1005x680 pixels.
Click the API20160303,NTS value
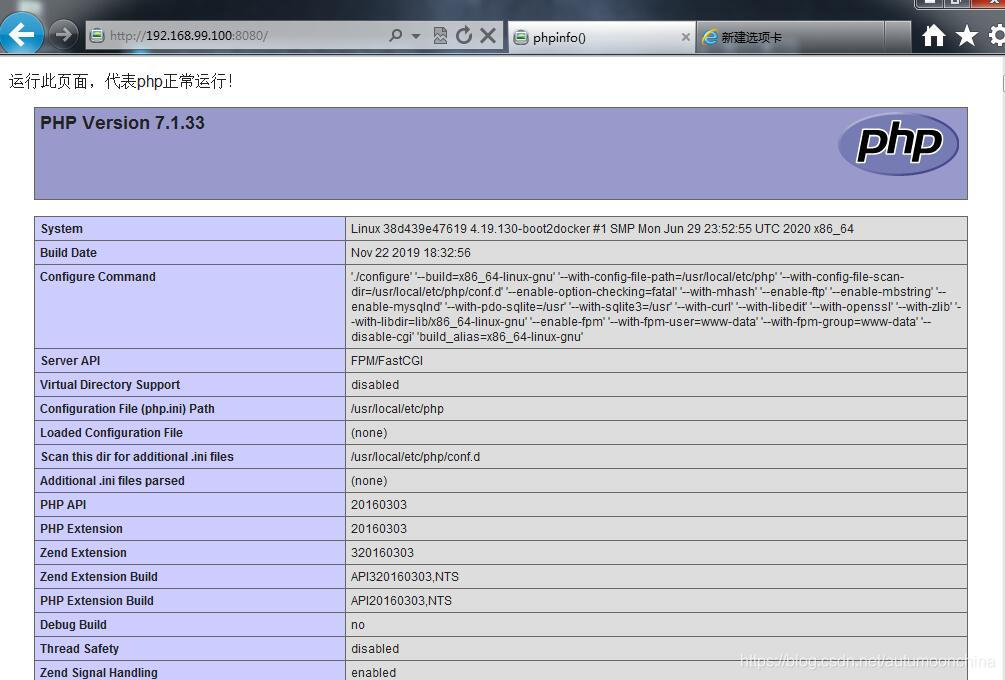tap(401, 601)
